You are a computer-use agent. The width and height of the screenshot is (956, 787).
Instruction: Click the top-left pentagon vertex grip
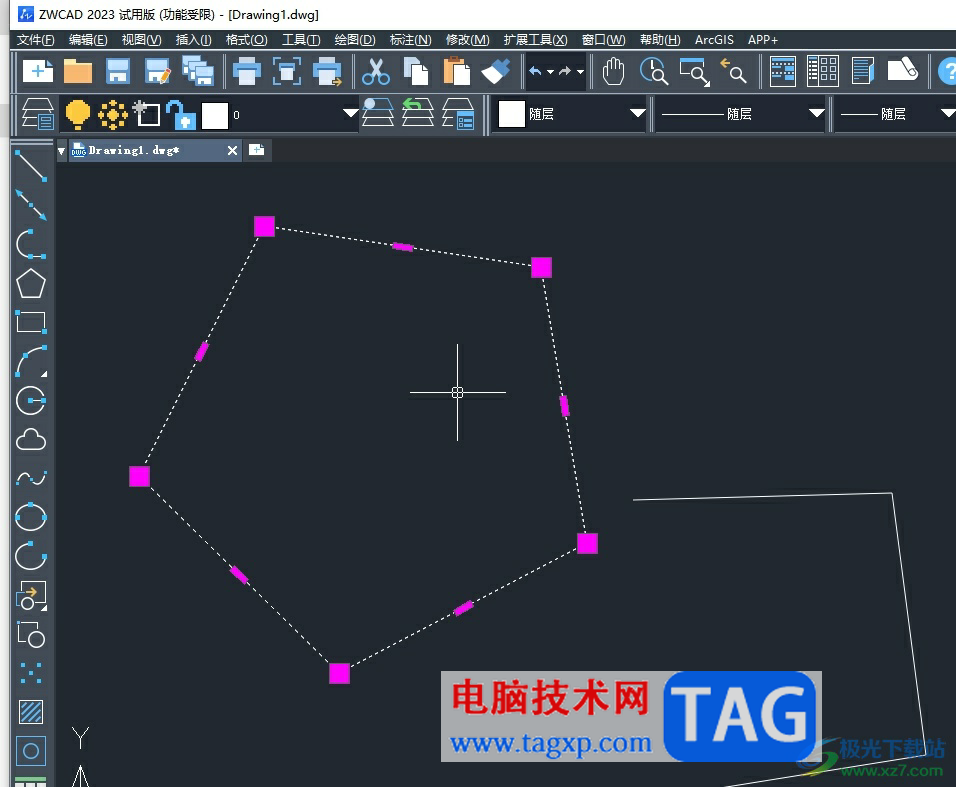click(264, 226)
